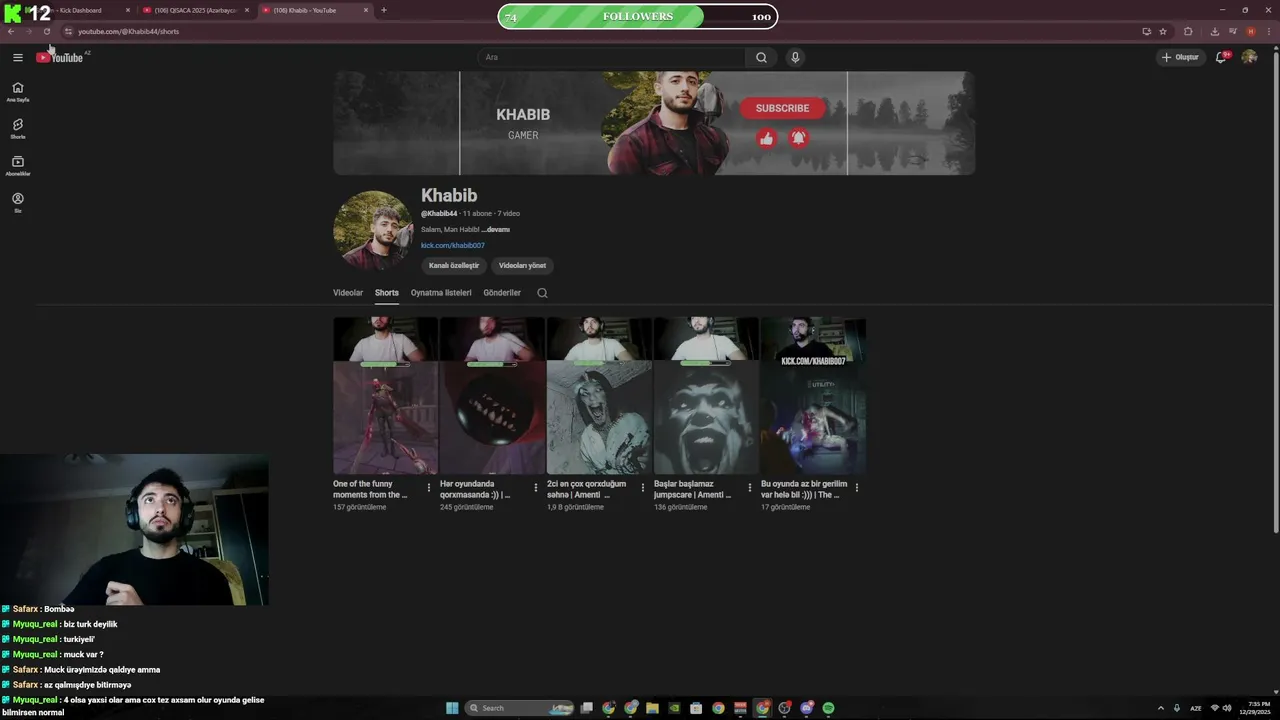Open the Khabib channel profile picture
Screen dimensions: 1280x720
click(373, 231)
